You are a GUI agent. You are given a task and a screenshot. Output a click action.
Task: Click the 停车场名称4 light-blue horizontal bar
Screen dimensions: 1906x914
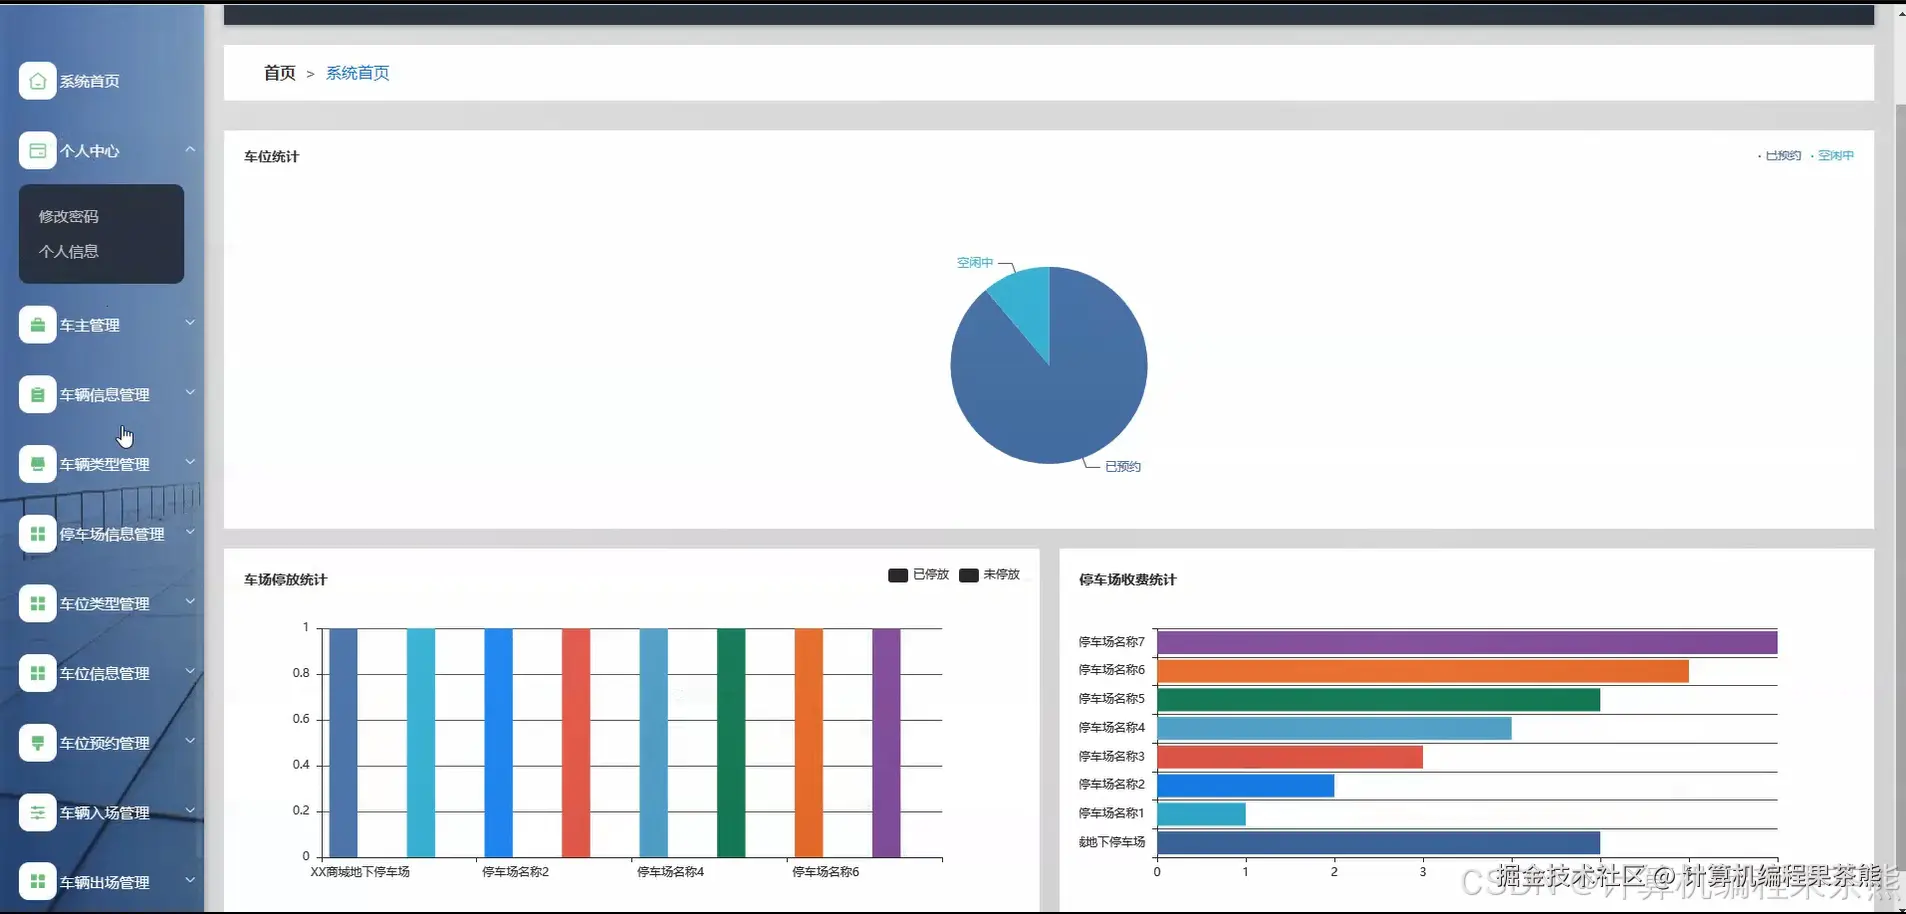[x=1334, y=728]
